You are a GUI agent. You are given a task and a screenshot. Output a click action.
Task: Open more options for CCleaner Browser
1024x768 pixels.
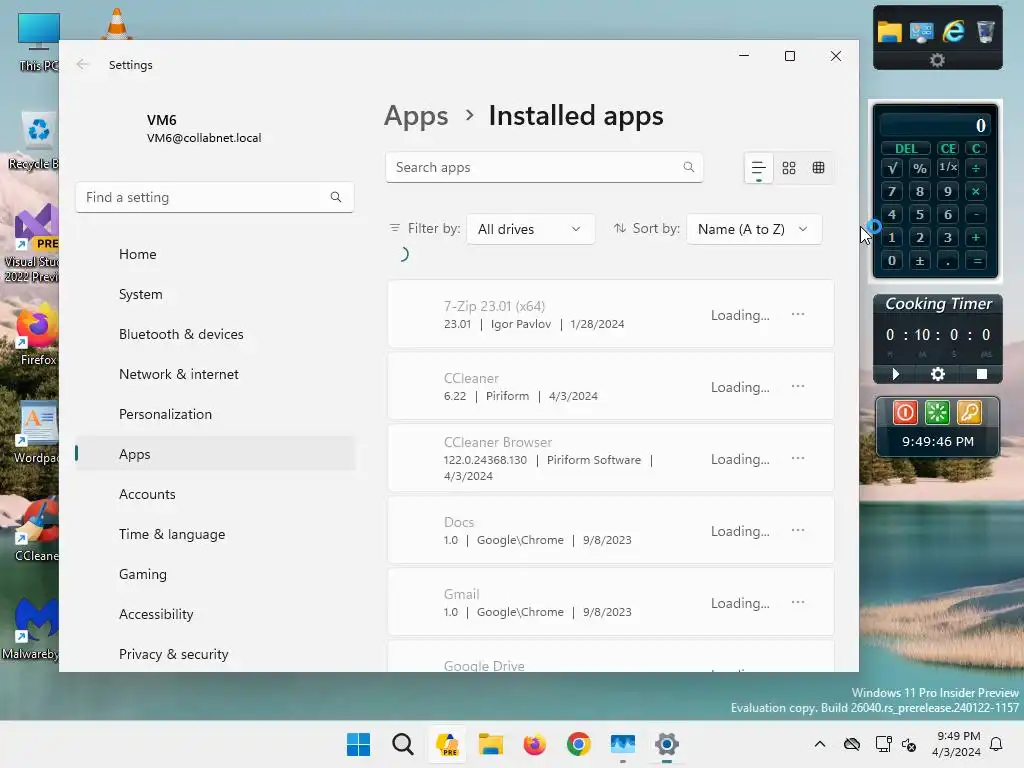click(x=797, y=458)
